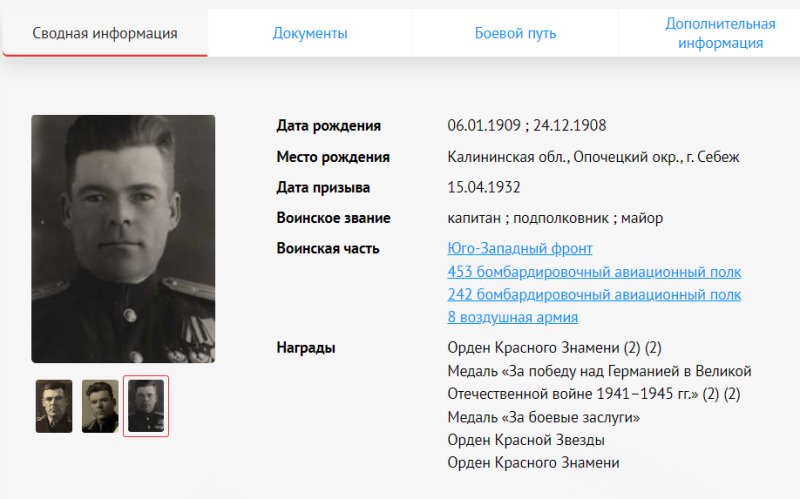Click the award Орден Красной Звезды
Image resolution: width=800 pixels, height=499 pixels.
click(x=526, y=440)
